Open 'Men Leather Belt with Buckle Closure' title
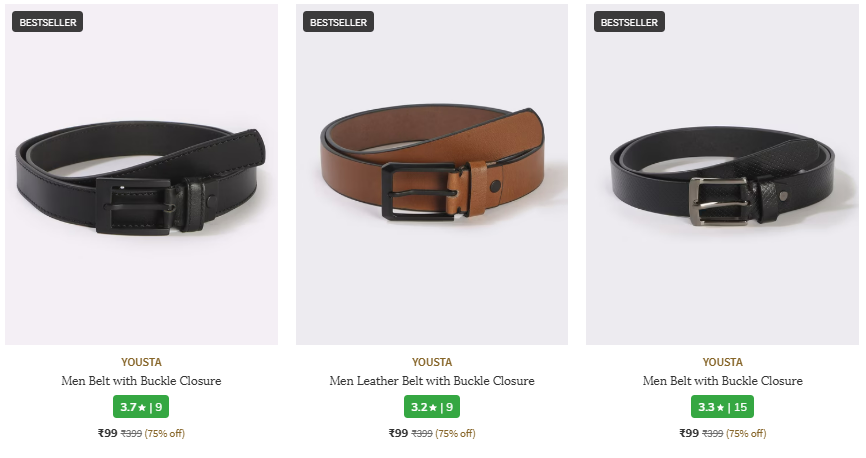866x458 pixels. tap(432, 381)
